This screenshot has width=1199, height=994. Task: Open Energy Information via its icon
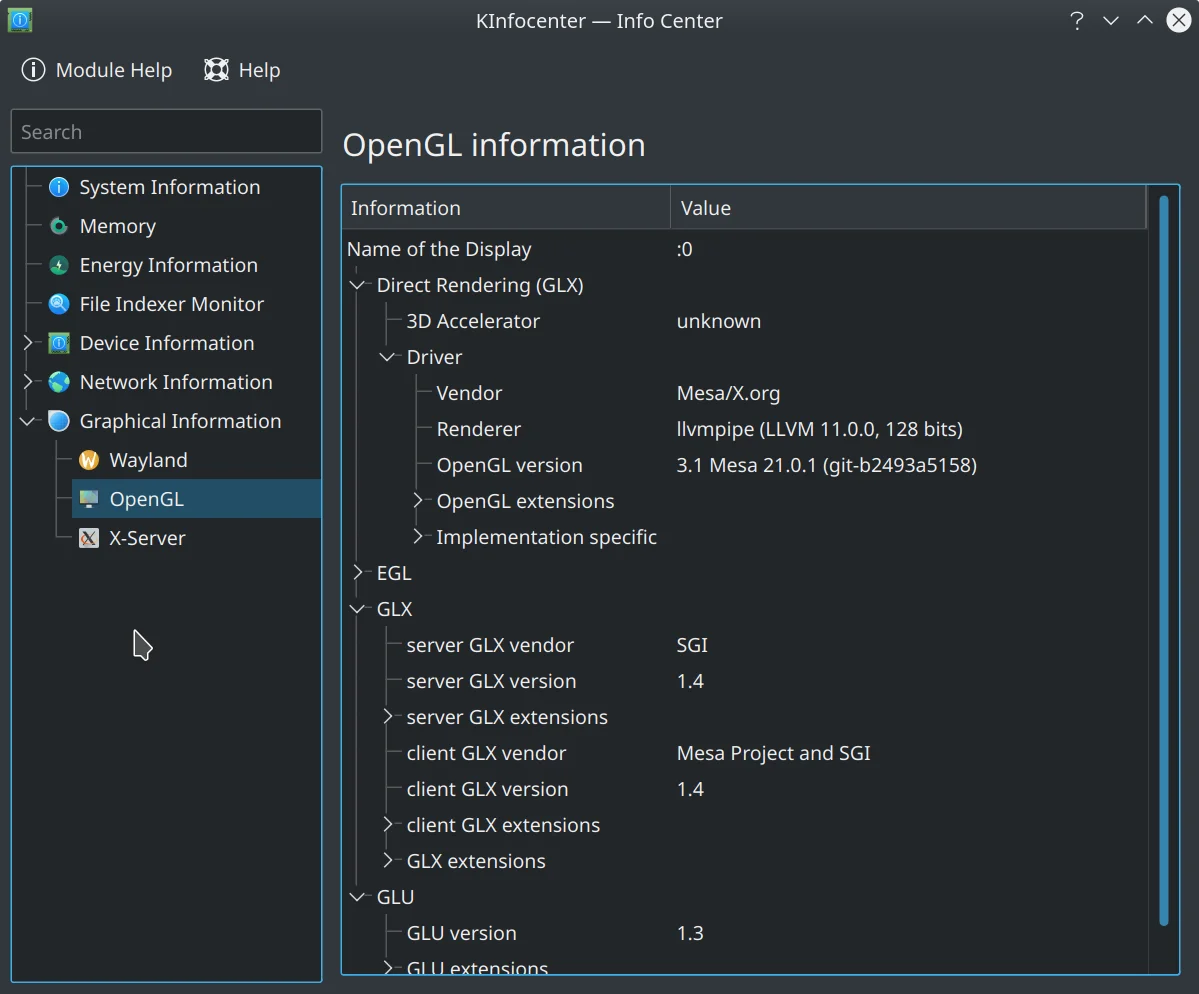click(59, 265)
